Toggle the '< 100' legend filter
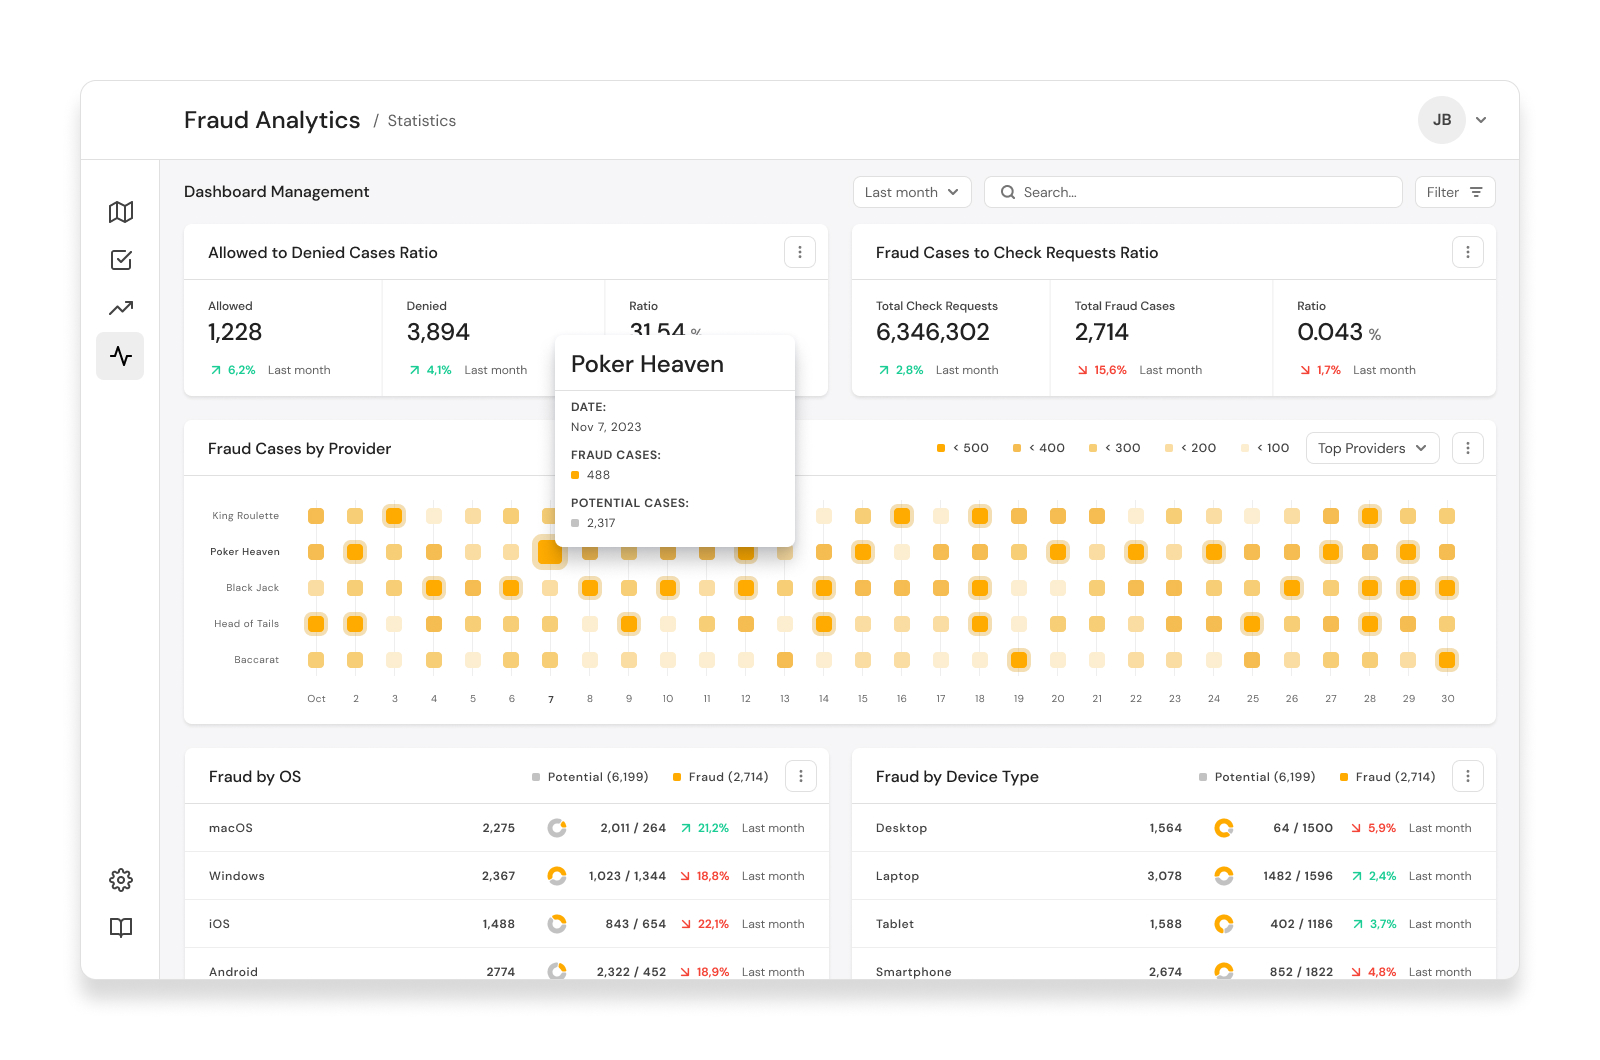 pyautogui.click(x=1265, y=448)
